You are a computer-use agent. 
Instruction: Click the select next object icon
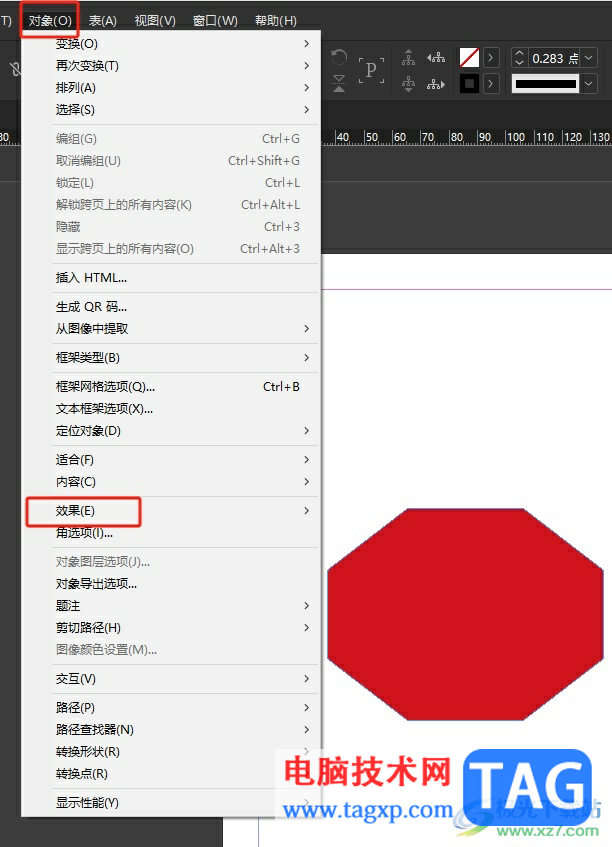point(436,84)
